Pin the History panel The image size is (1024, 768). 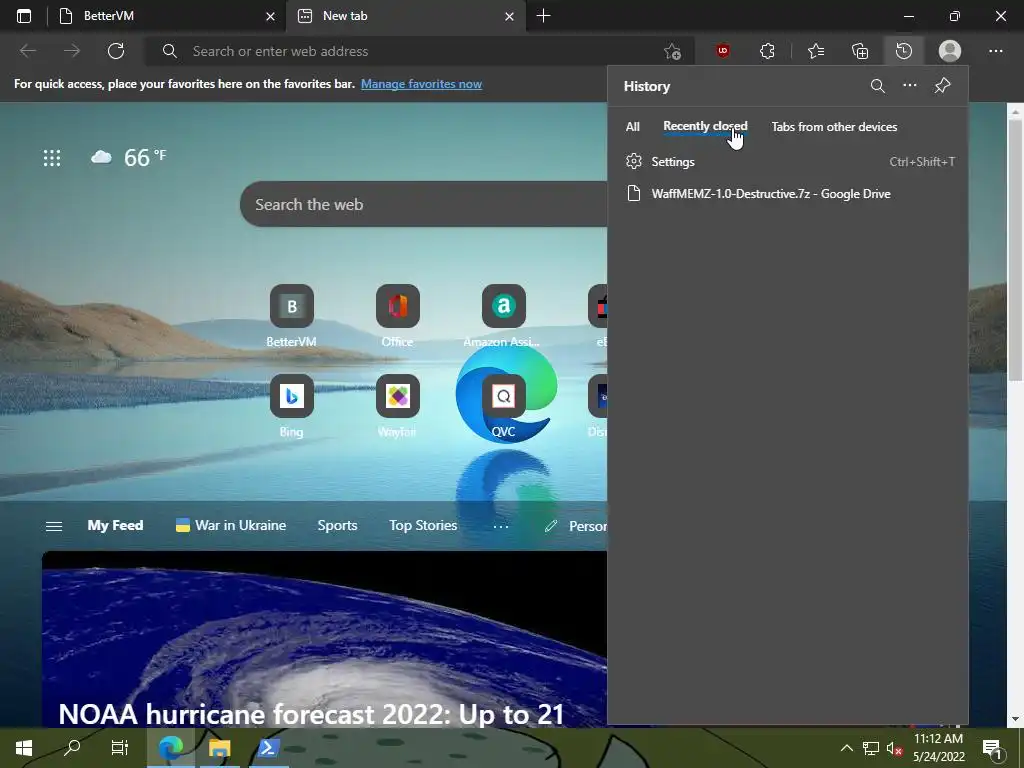(x=942, y=86)
